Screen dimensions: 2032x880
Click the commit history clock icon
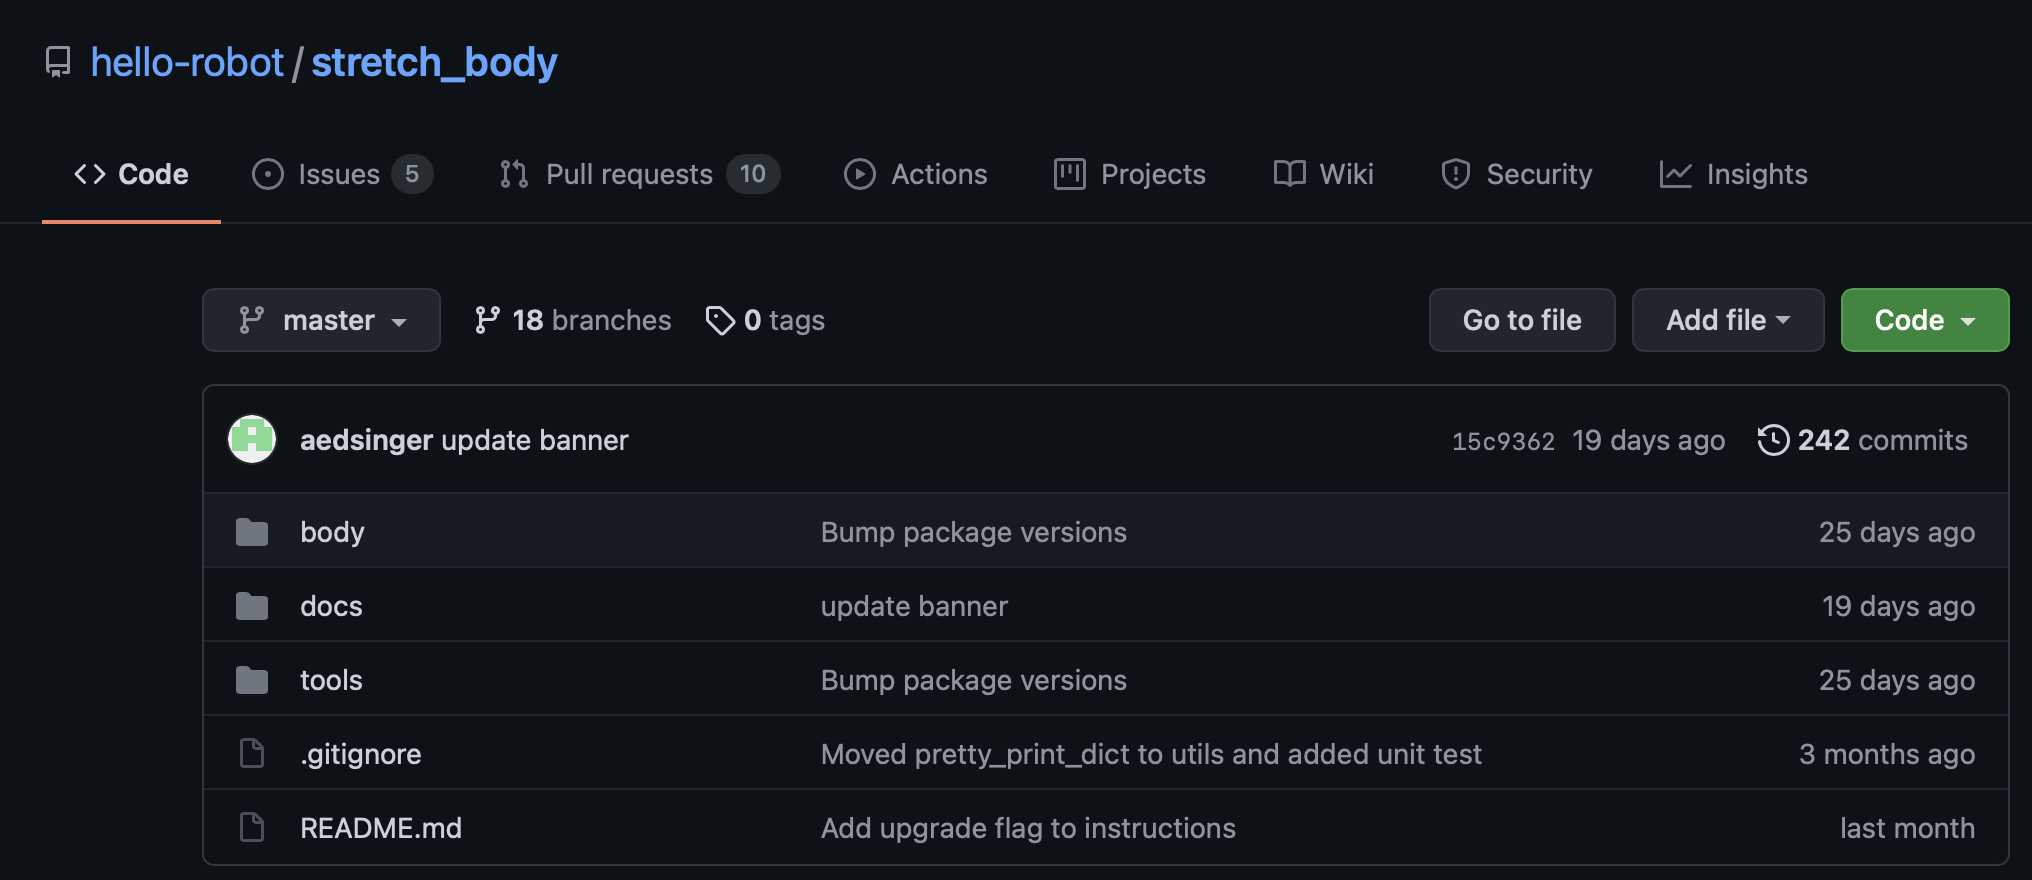coord(1773,440)
